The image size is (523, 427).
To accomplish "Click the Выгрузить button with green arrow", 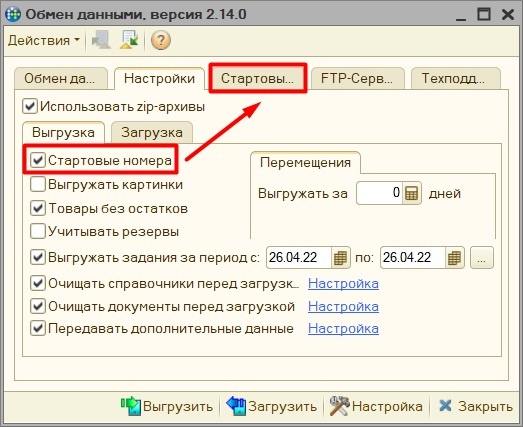I will click(167, 406).
